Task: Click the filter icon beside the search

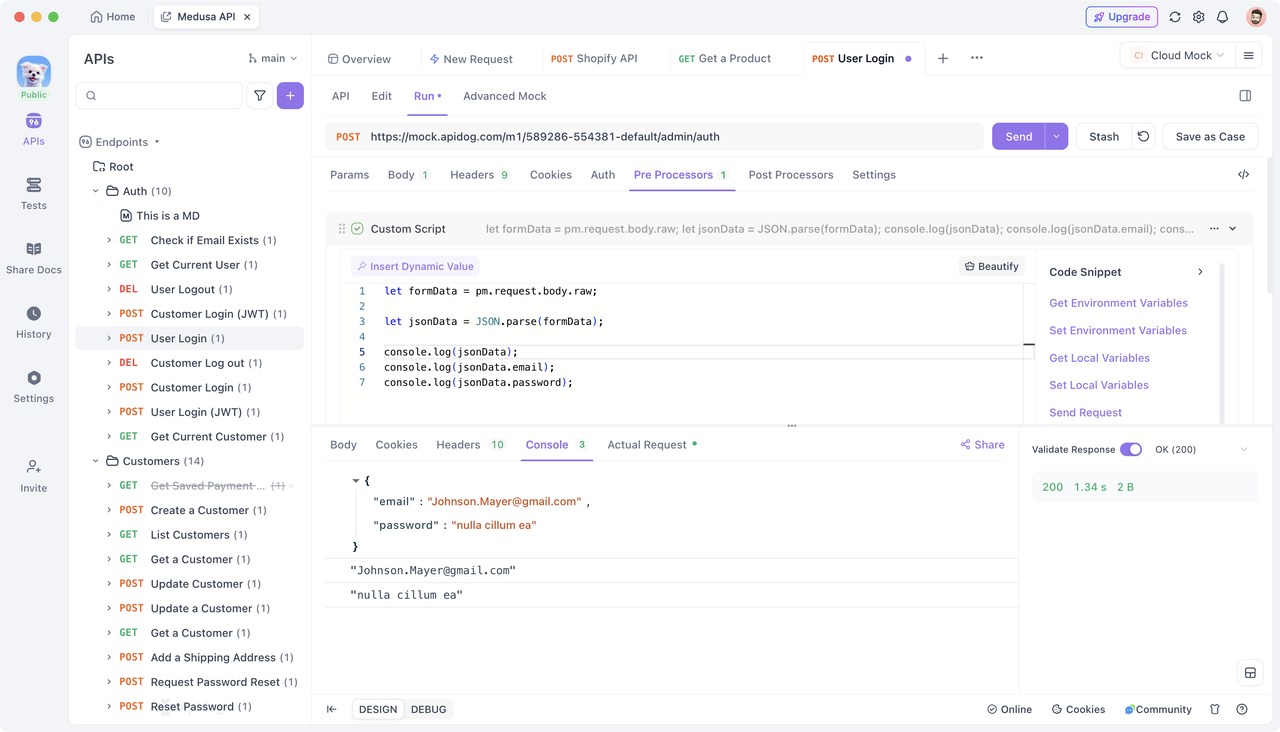Action: [x=260, y=96]
